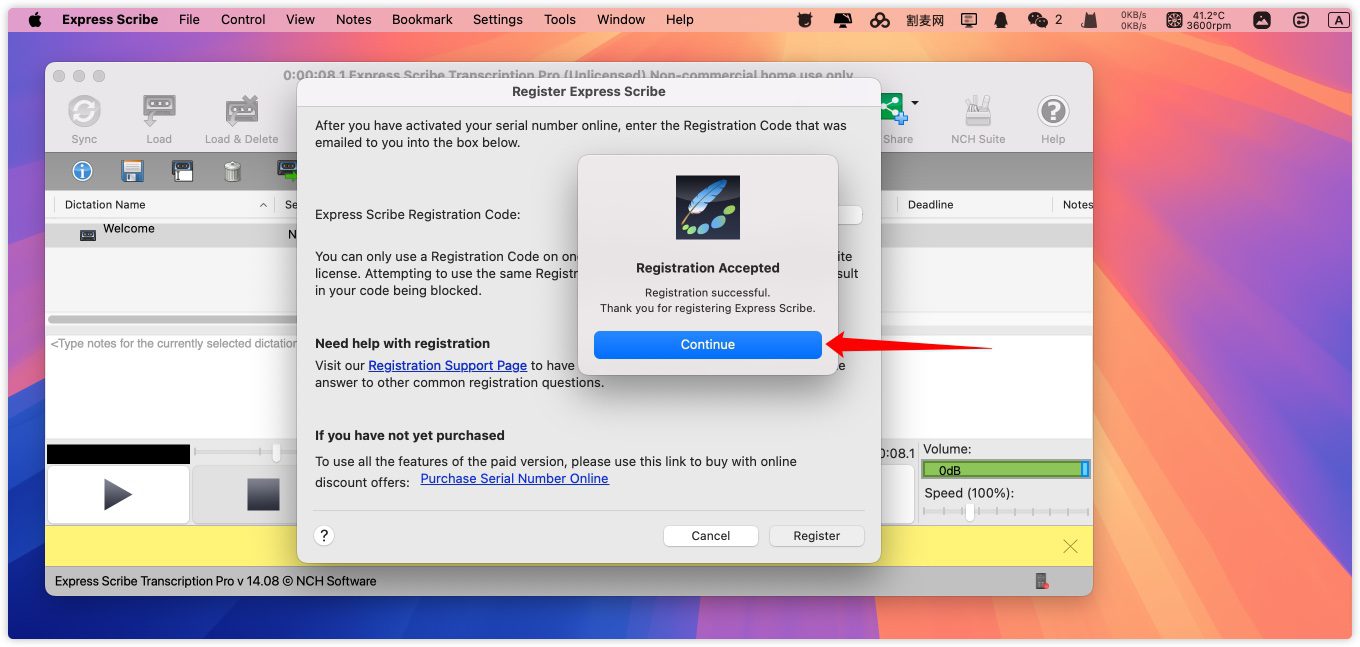This screenshot has height=647, width=1360.
Task: Click the Sync toolbar icon
Action: (84, 112)
